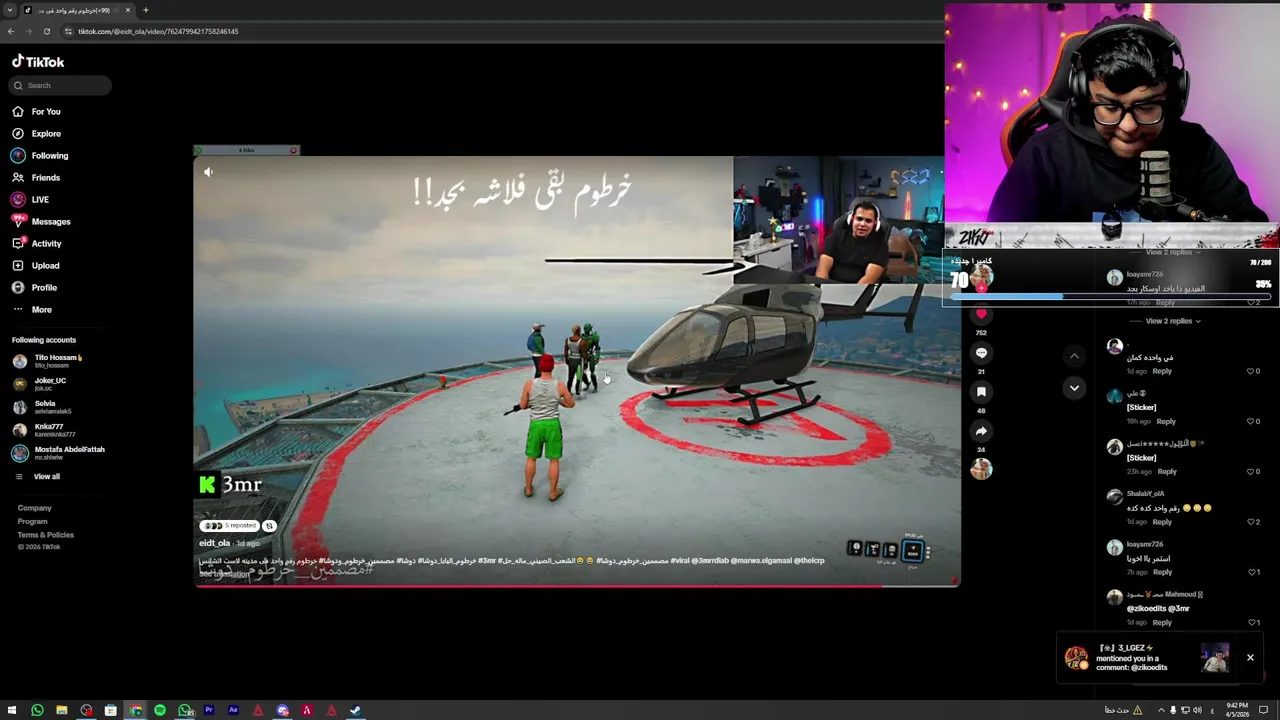Screen dimensions: 1280x720
Task: Reply to the 'في واحده كمان' comment
Action: click(1161, 371)
